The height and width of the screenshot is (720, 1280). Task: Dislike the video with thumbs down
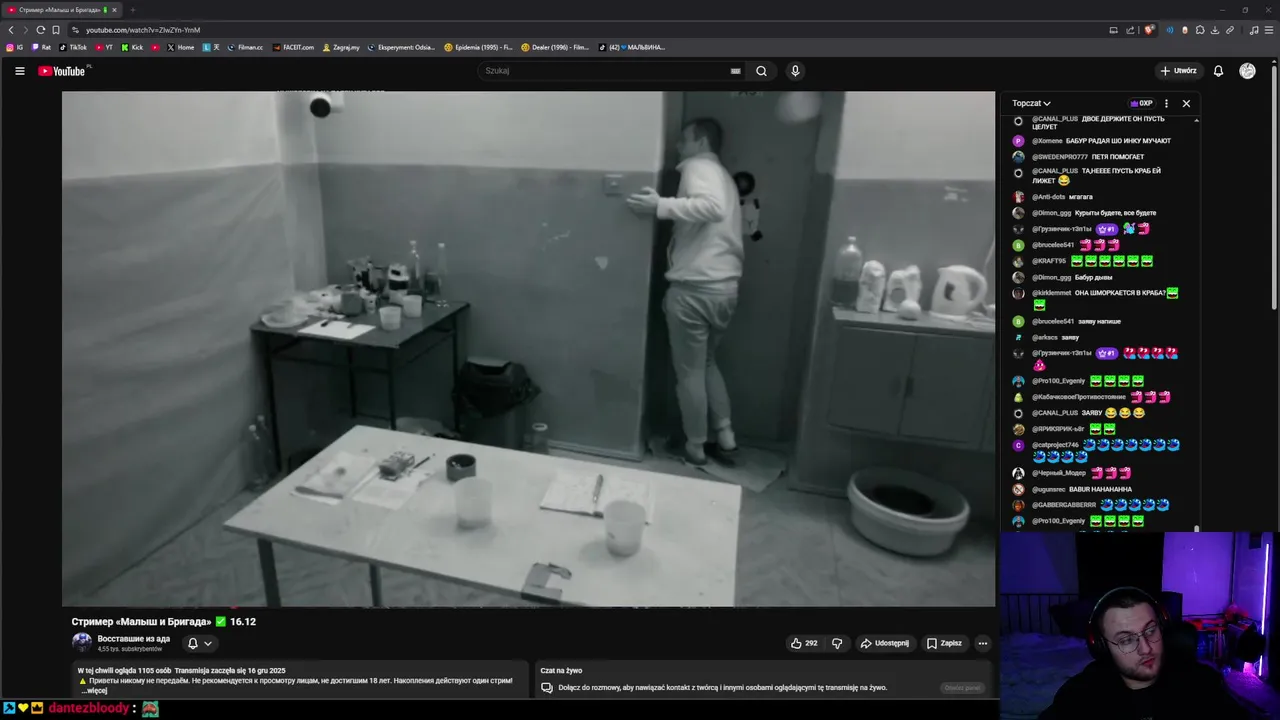[837, 643]
